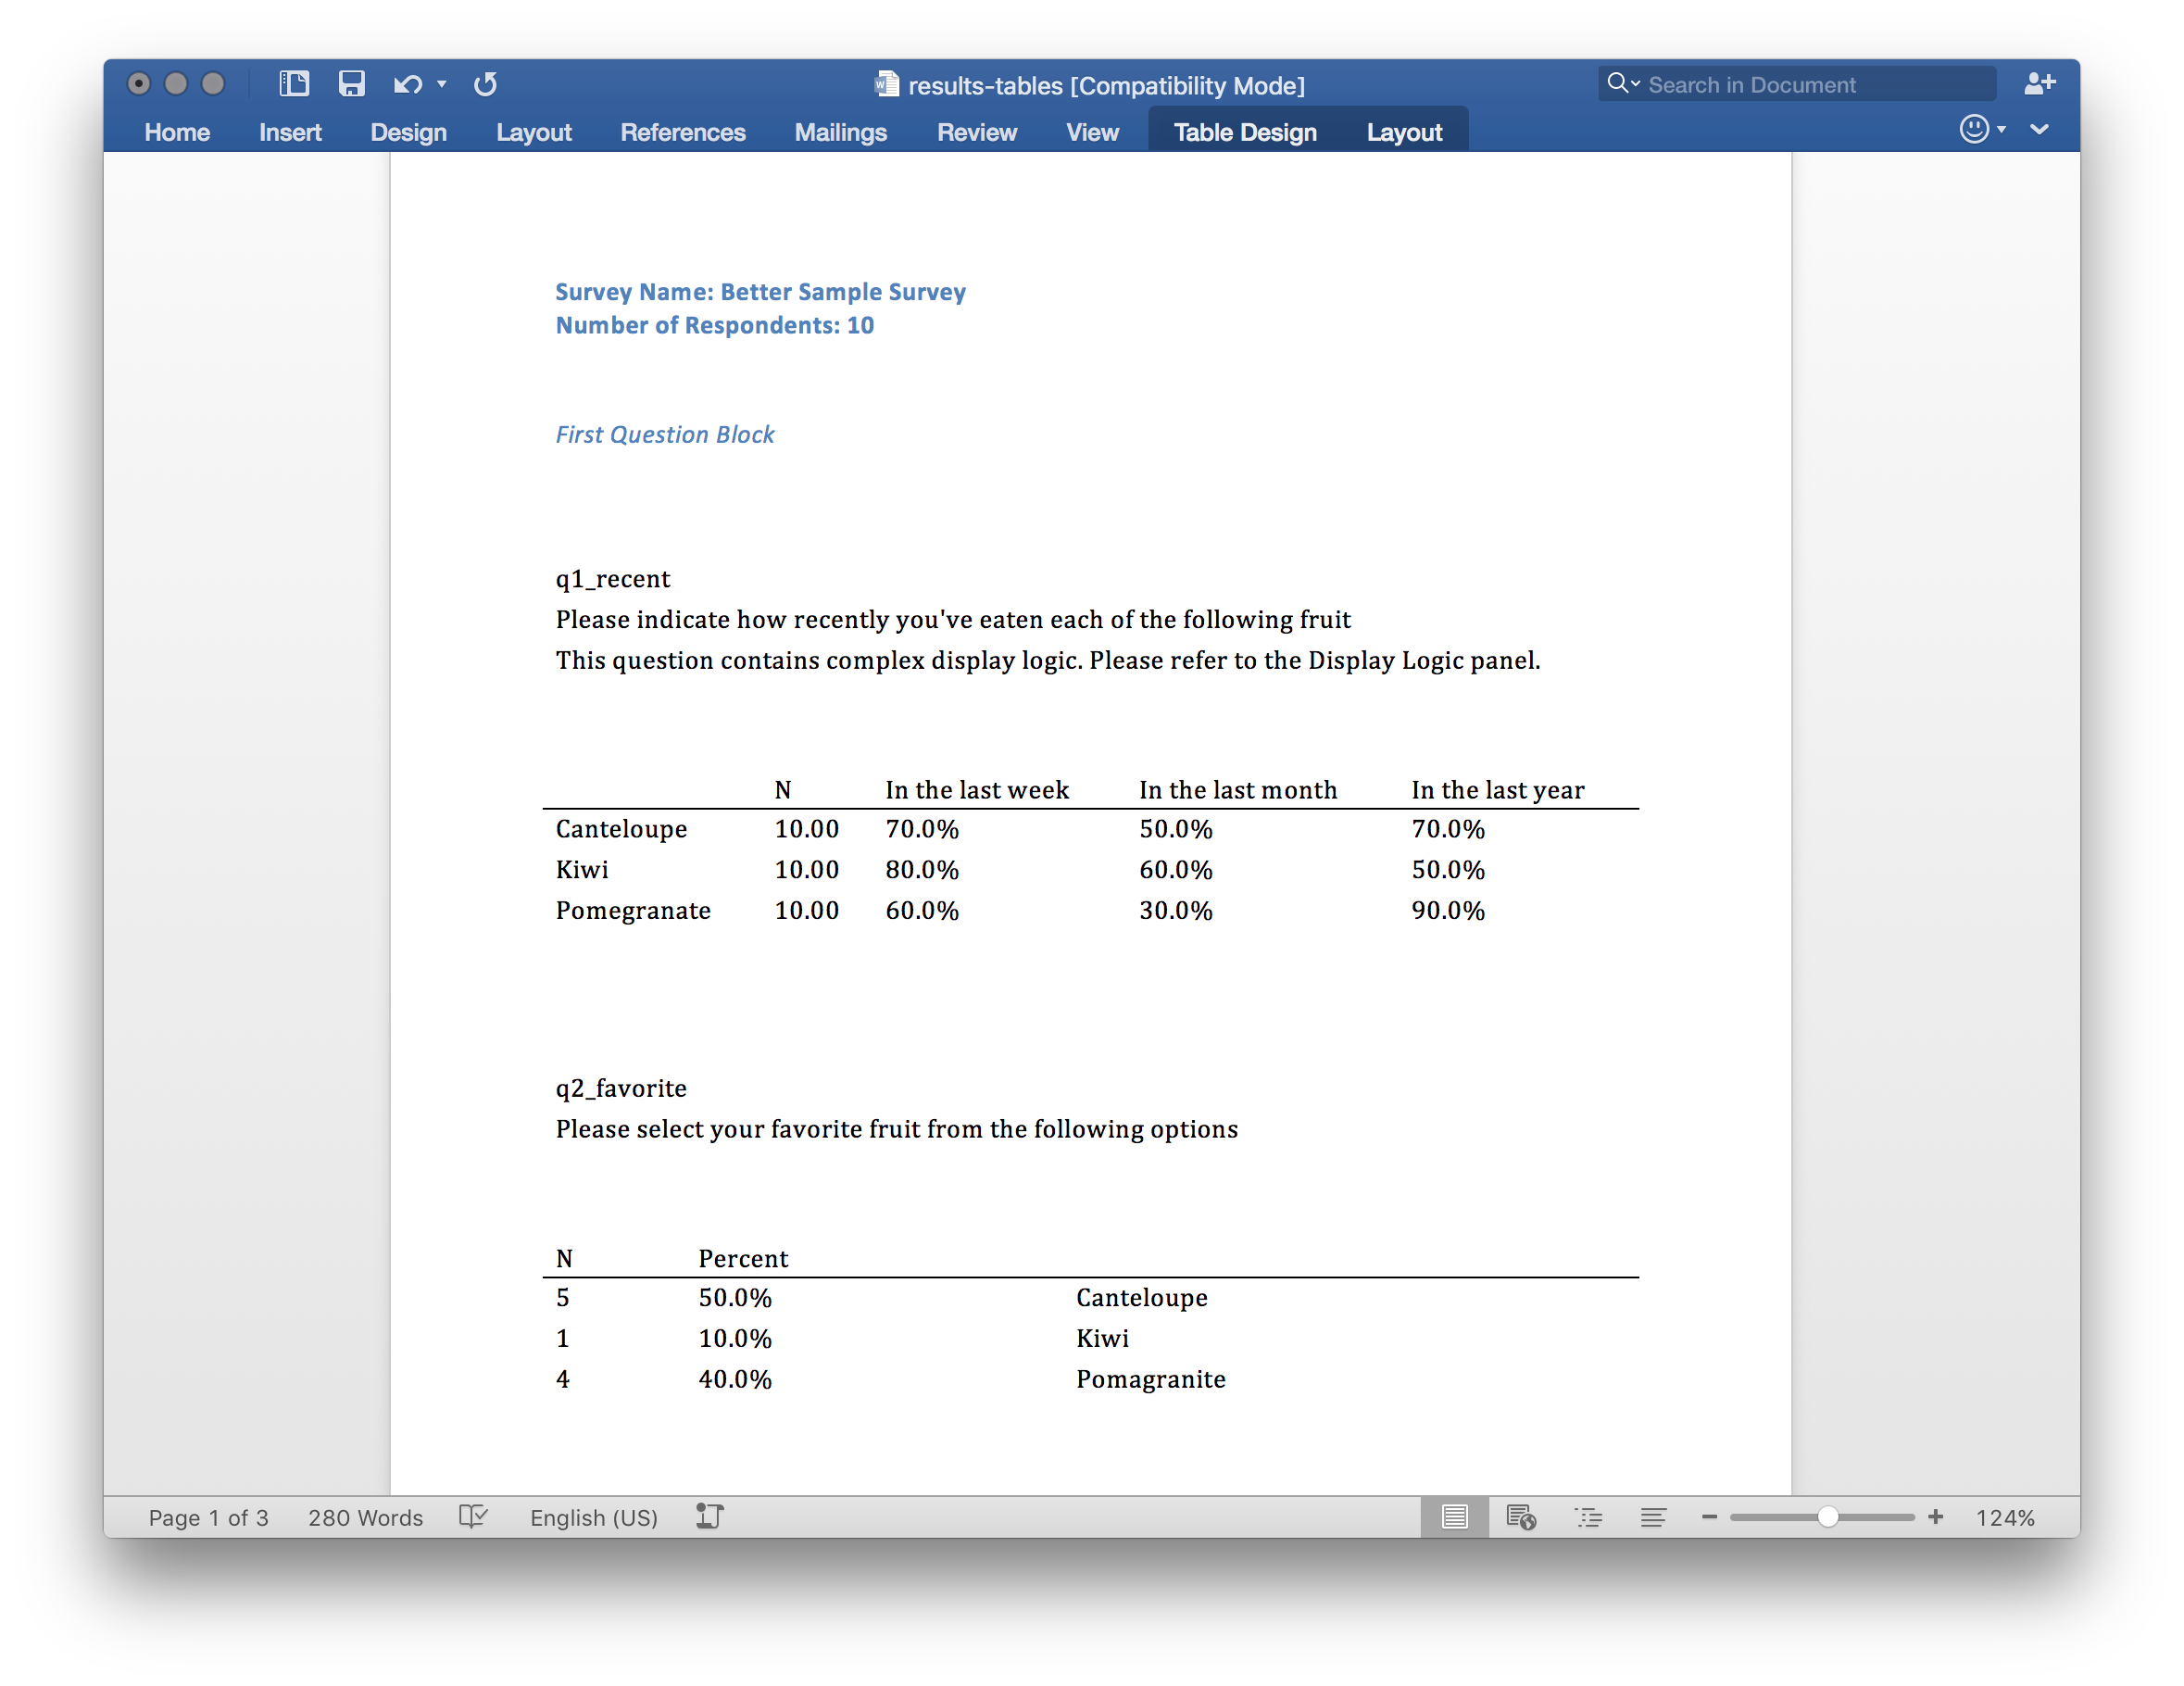Undo the last action
The image size is (2184, 1686).
(x=405, y=84)
